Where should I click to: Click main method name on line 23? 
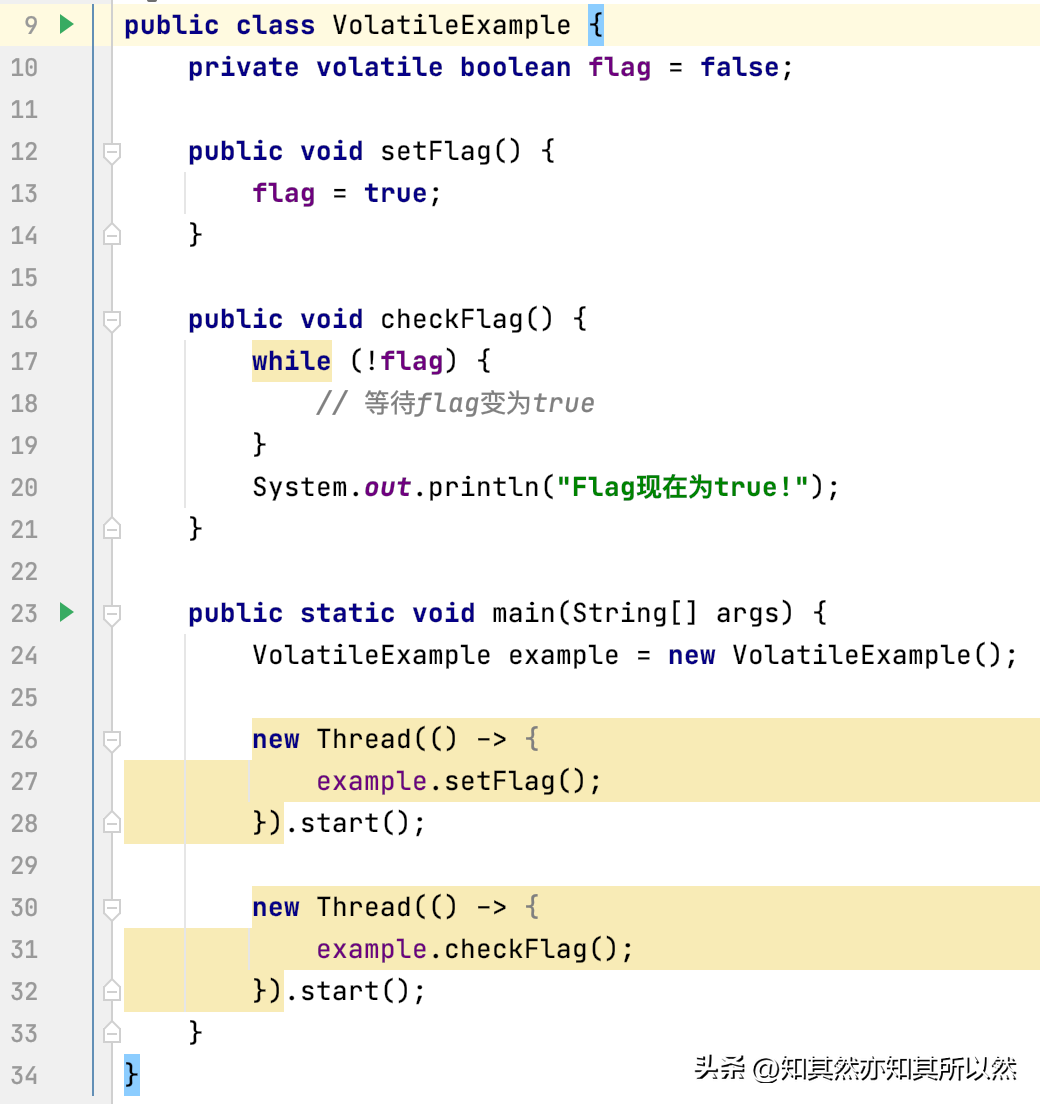point(523,613)
